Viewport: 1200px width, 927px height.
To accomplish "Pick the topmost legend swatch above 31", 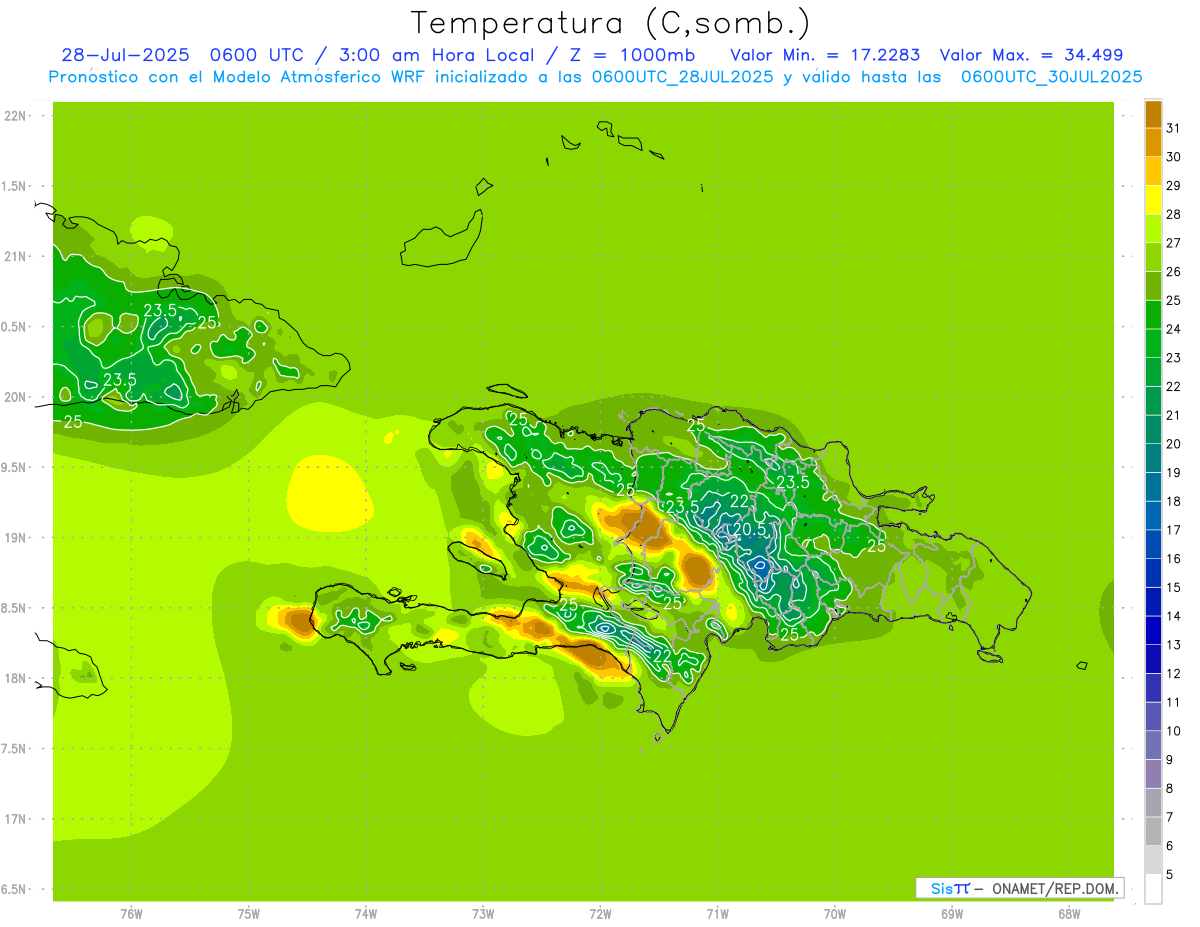I will tap(1153, 114).
